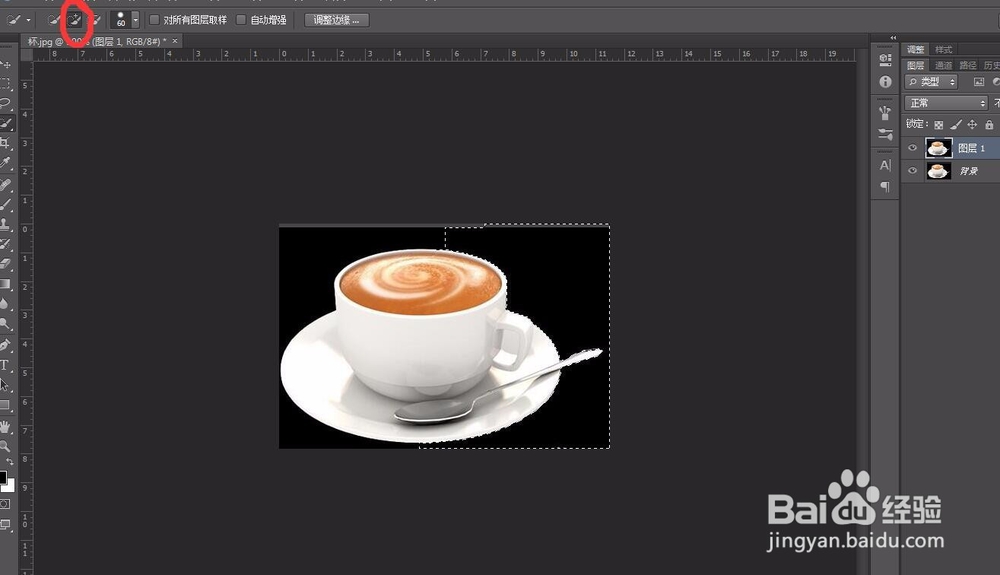Click the foreground color swatch
Screen dimensions: 1000x575
[3, 477]
